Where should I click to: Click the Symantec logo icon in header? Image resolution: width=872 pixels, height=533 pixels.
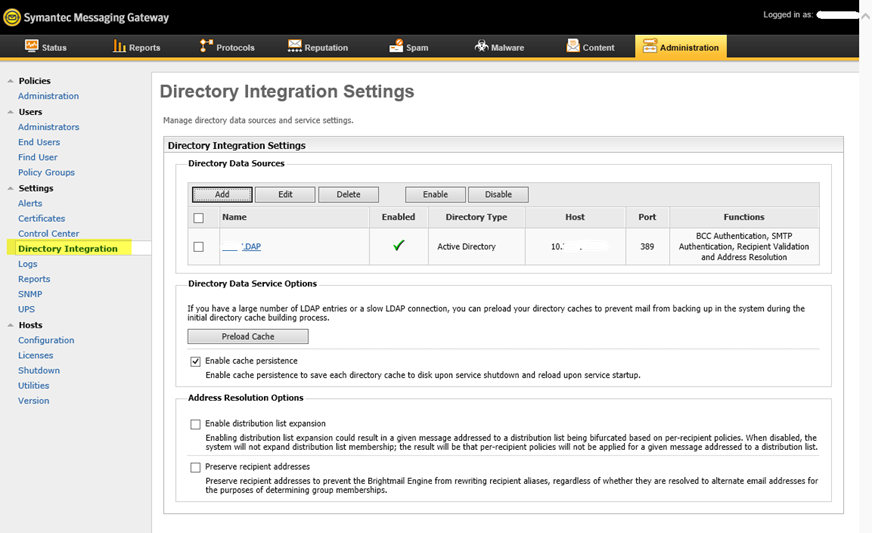12,17
